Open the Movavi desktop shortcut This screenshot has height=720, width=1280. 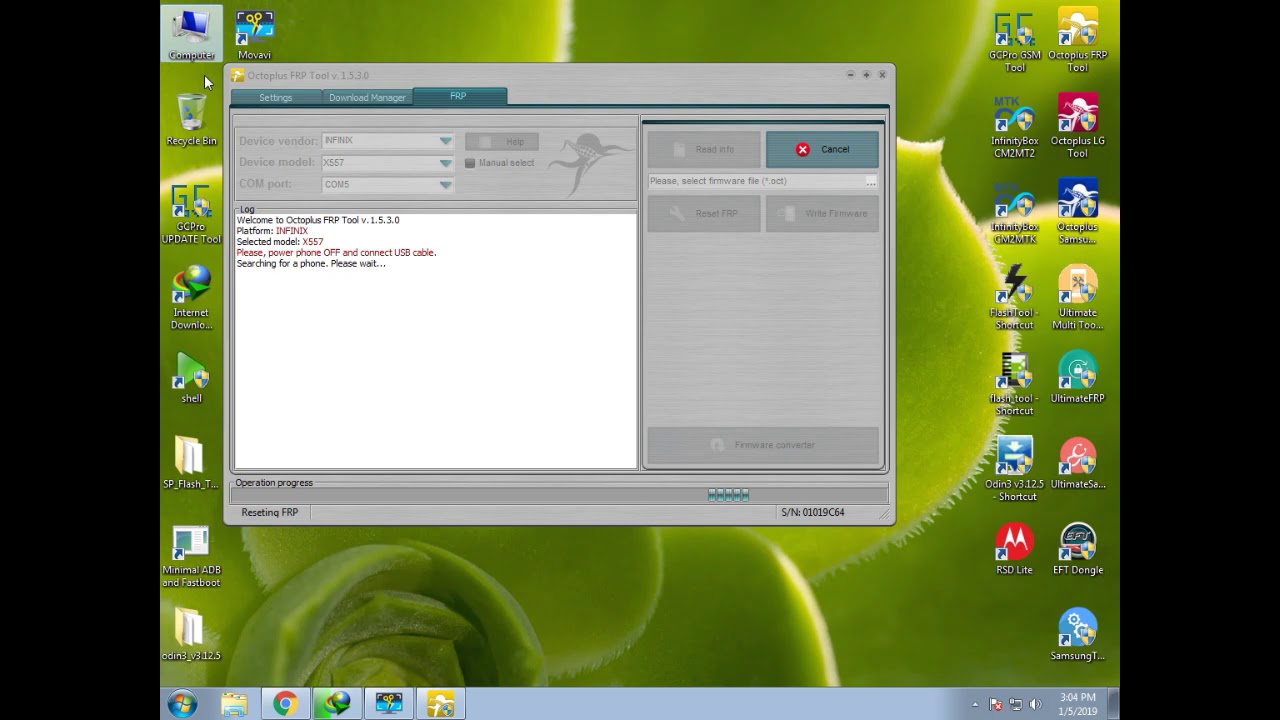[254, 34]
